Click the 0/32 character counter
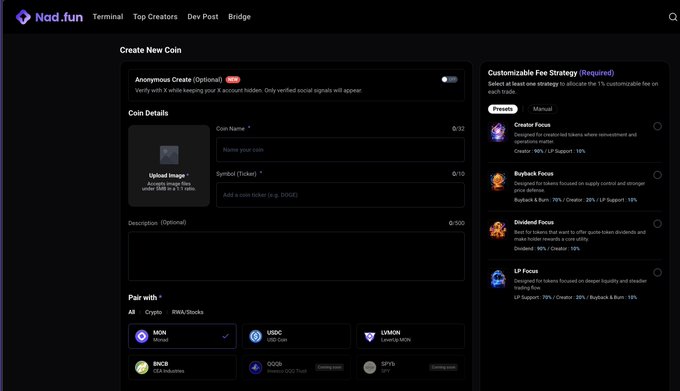 point(458,129)
